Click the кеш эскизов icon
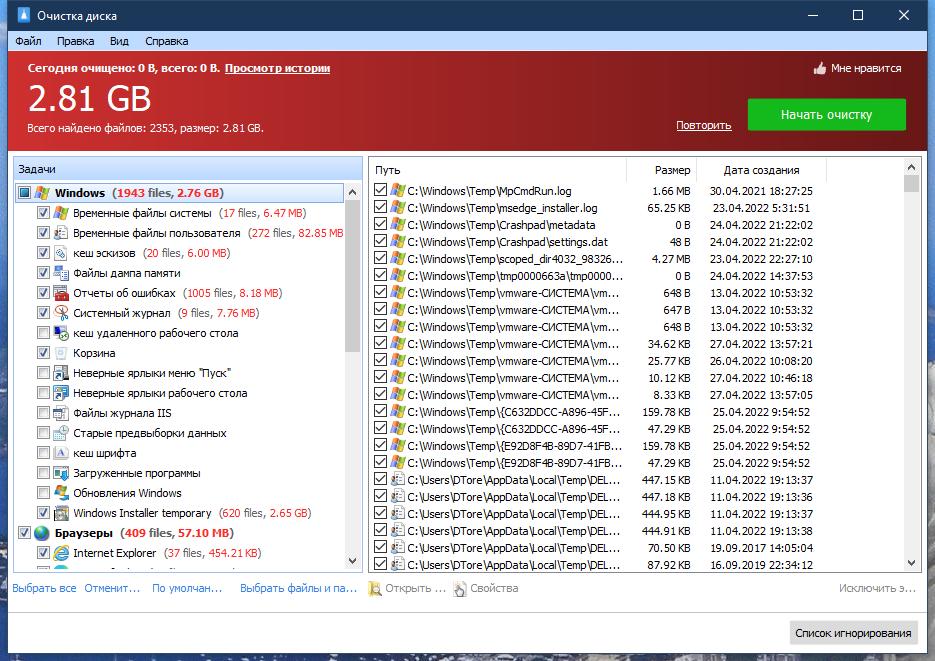The width and height of the screenshot is (935, 661). click(x=61, y=253)
